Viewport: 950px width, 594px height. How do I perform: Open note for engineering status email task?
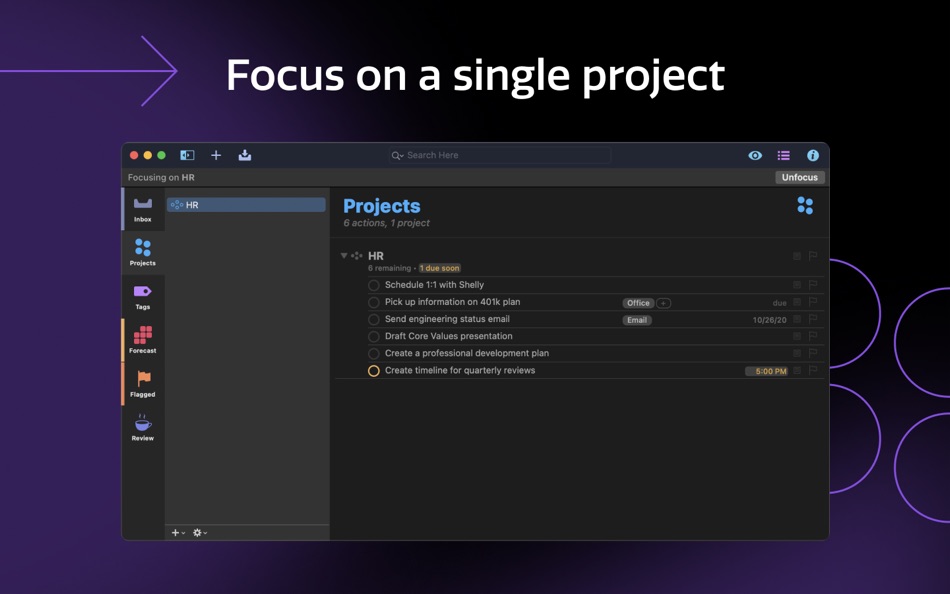(797, 319)
